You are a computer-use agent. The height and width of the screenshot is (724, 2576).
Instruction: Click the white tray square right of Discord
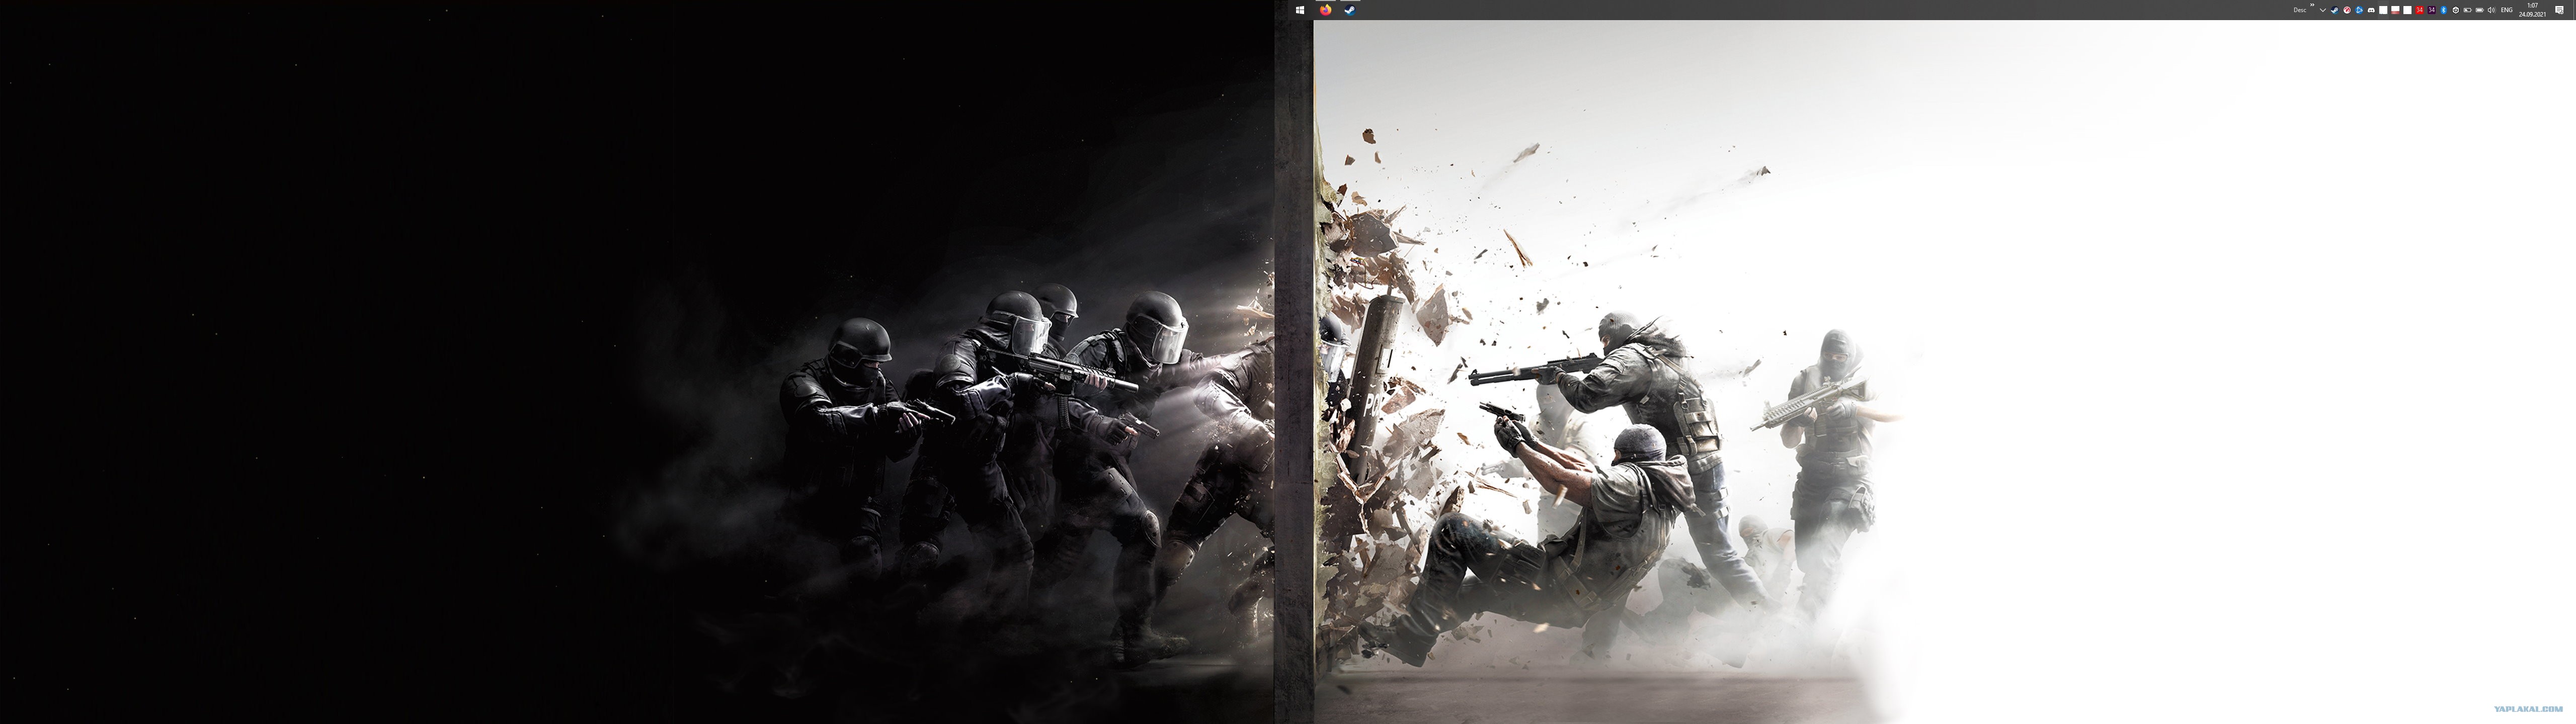[2383, 10]
